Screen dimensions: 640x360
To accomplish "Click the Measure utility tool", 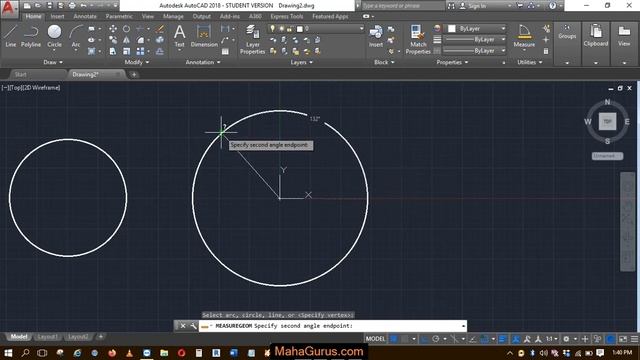I will pyautogui.click(x=524, y=36).
